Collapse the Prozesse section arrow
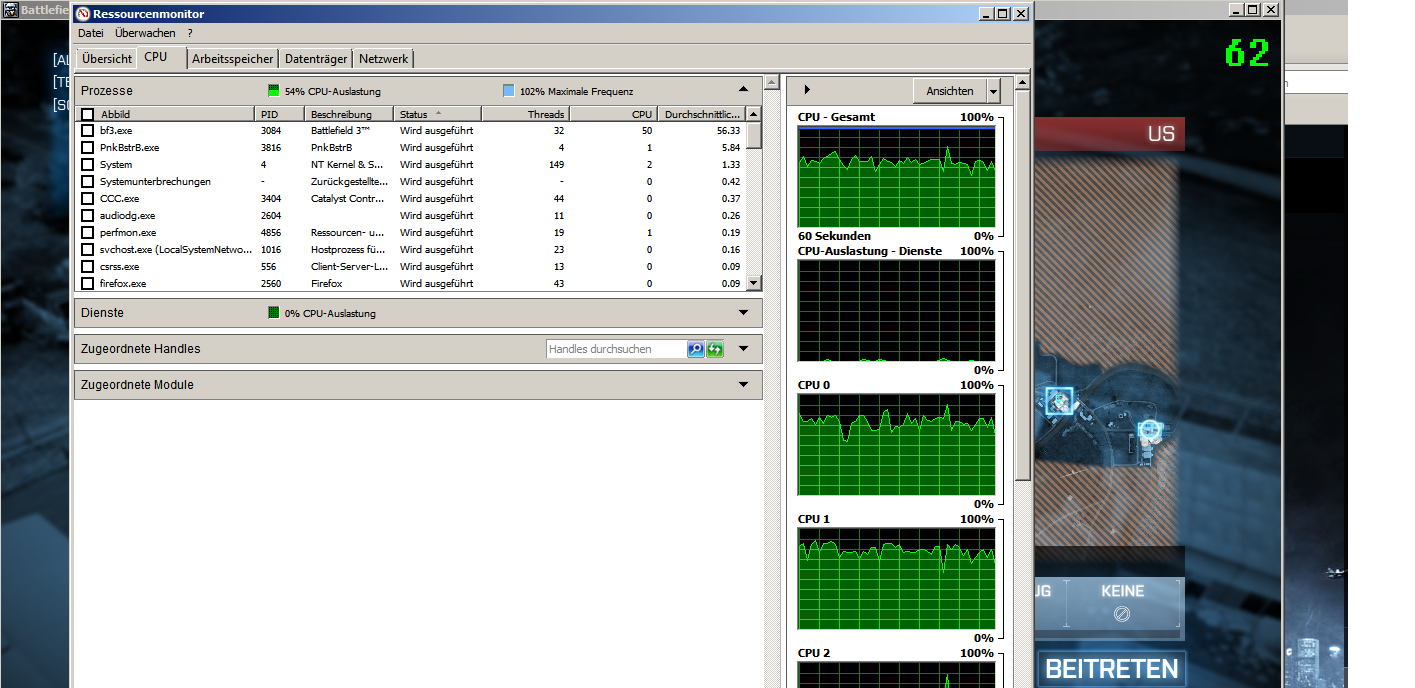 tap(743, 90)
